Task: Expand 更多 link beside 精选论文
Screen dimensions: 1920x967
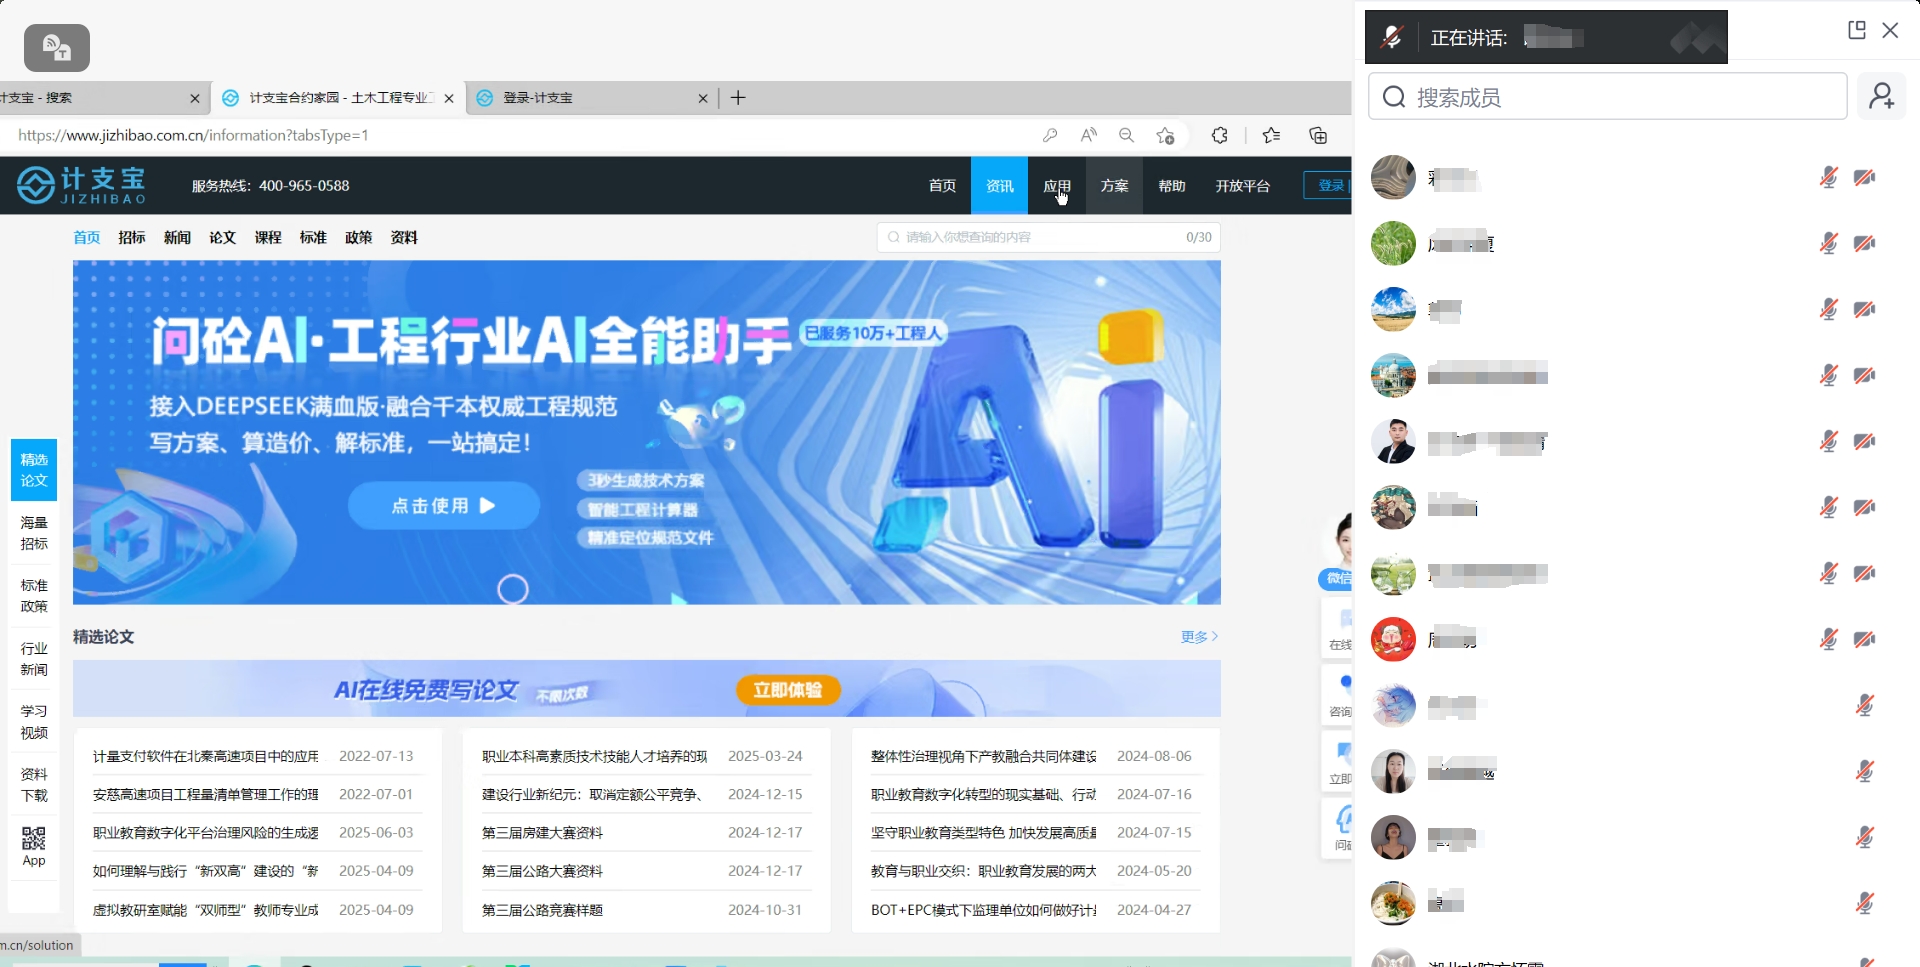Action: pos(1199,636)
